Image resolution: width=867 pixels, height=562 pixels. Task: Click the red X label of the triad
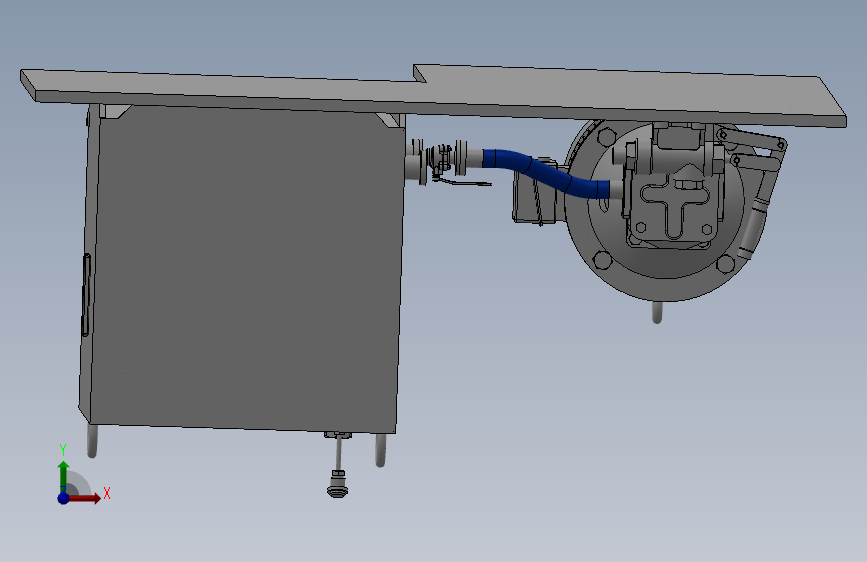(x=107, y=493)
